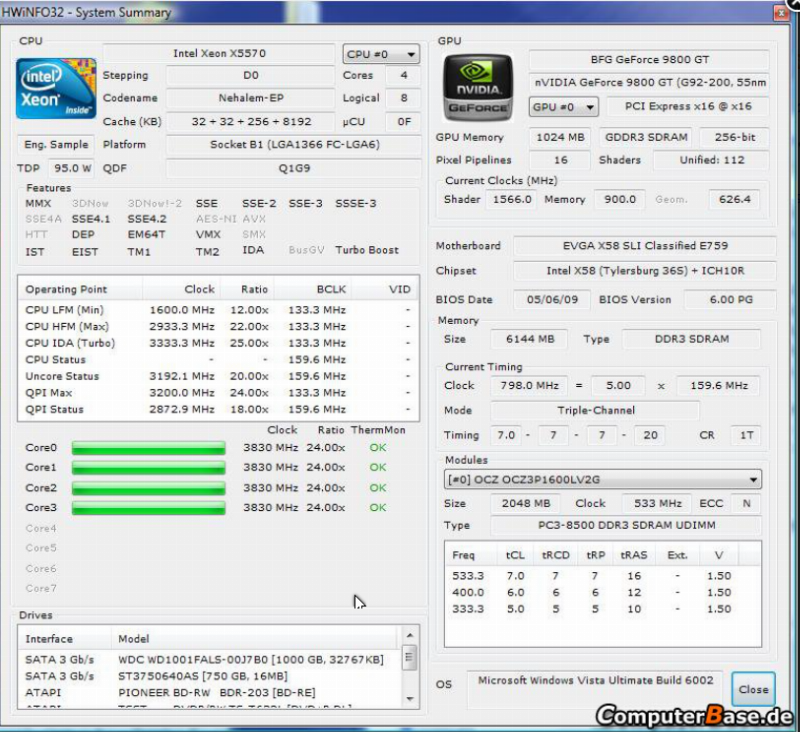Click the Intel Xeon X5570 name field

click(x=219, y=54)
